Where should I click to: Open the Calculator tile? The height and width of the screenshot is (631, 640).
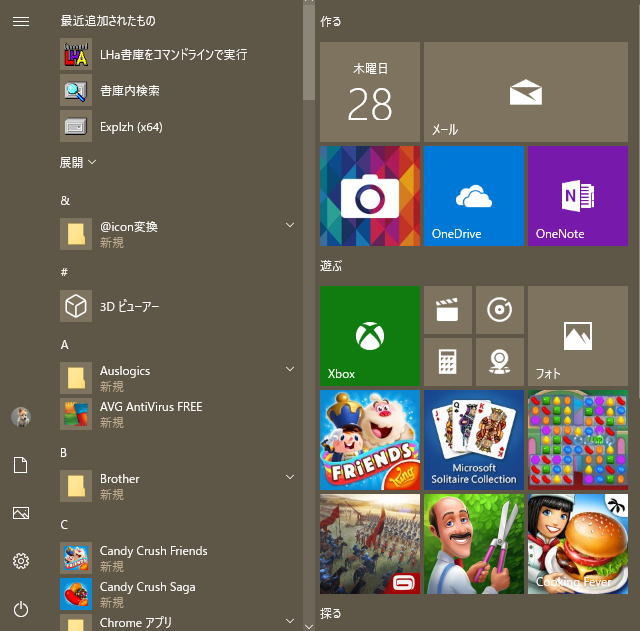click(448, 362)
